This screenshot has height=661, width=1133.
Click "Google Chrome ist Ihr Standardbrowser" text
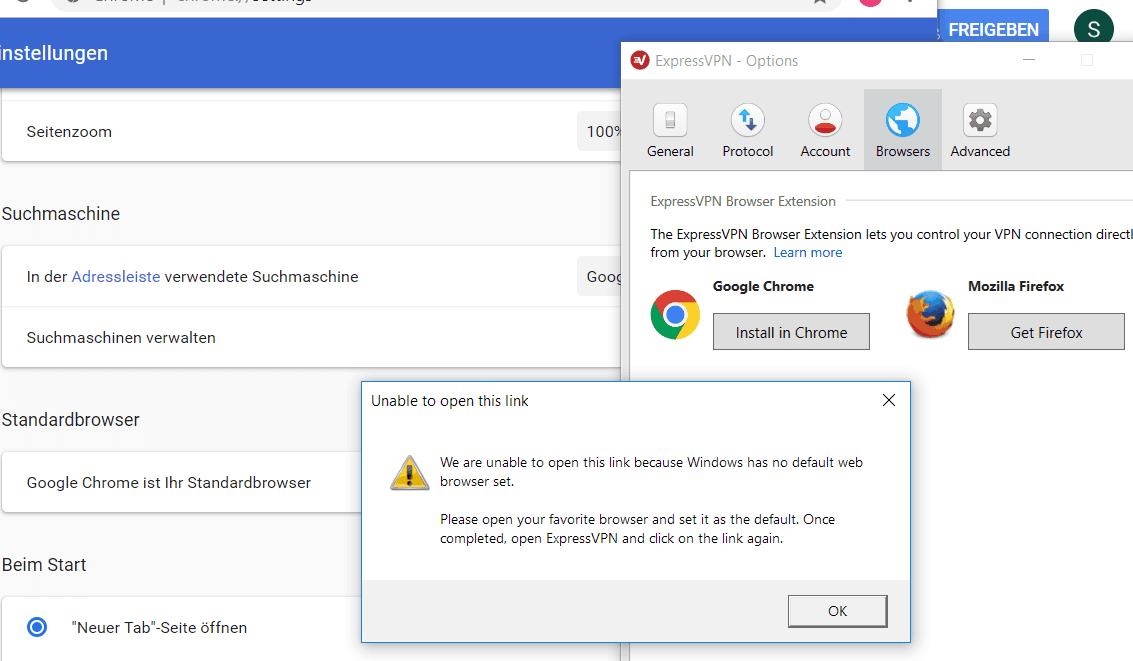pyautogui.click(x=169, y=483)
